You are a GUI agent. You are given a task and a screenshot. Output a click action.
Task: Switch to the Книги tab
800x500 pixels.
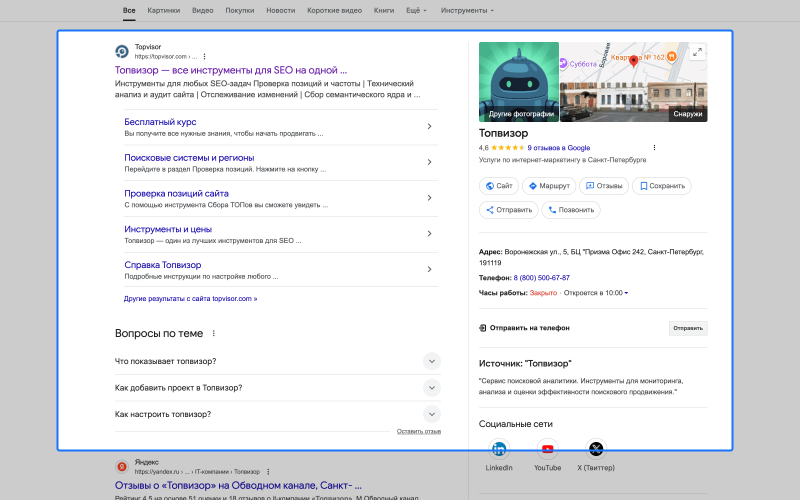click(x=384, y=10)
